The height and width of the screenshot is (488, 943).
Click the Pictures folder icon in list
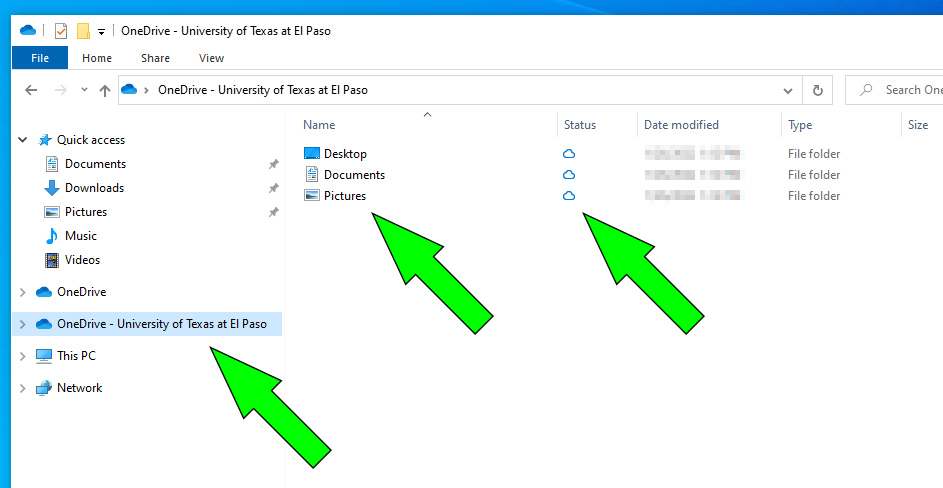[312, 196]
